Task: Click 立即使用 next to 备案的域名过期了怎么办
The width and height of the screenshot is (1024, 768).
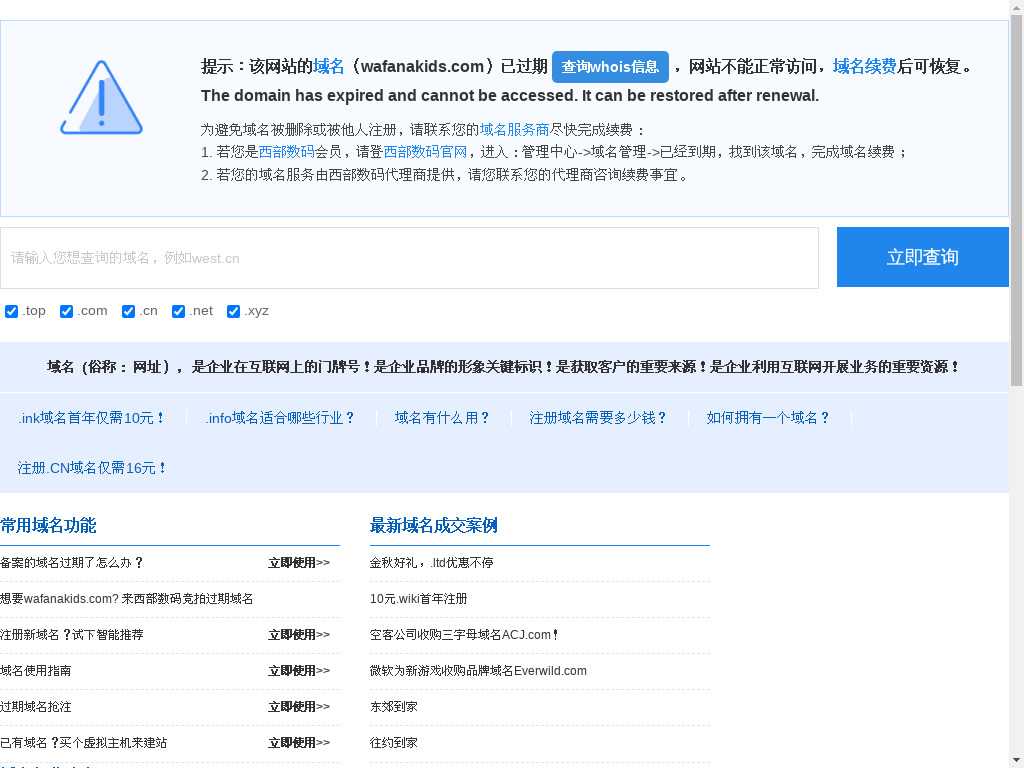Action: 298,562
